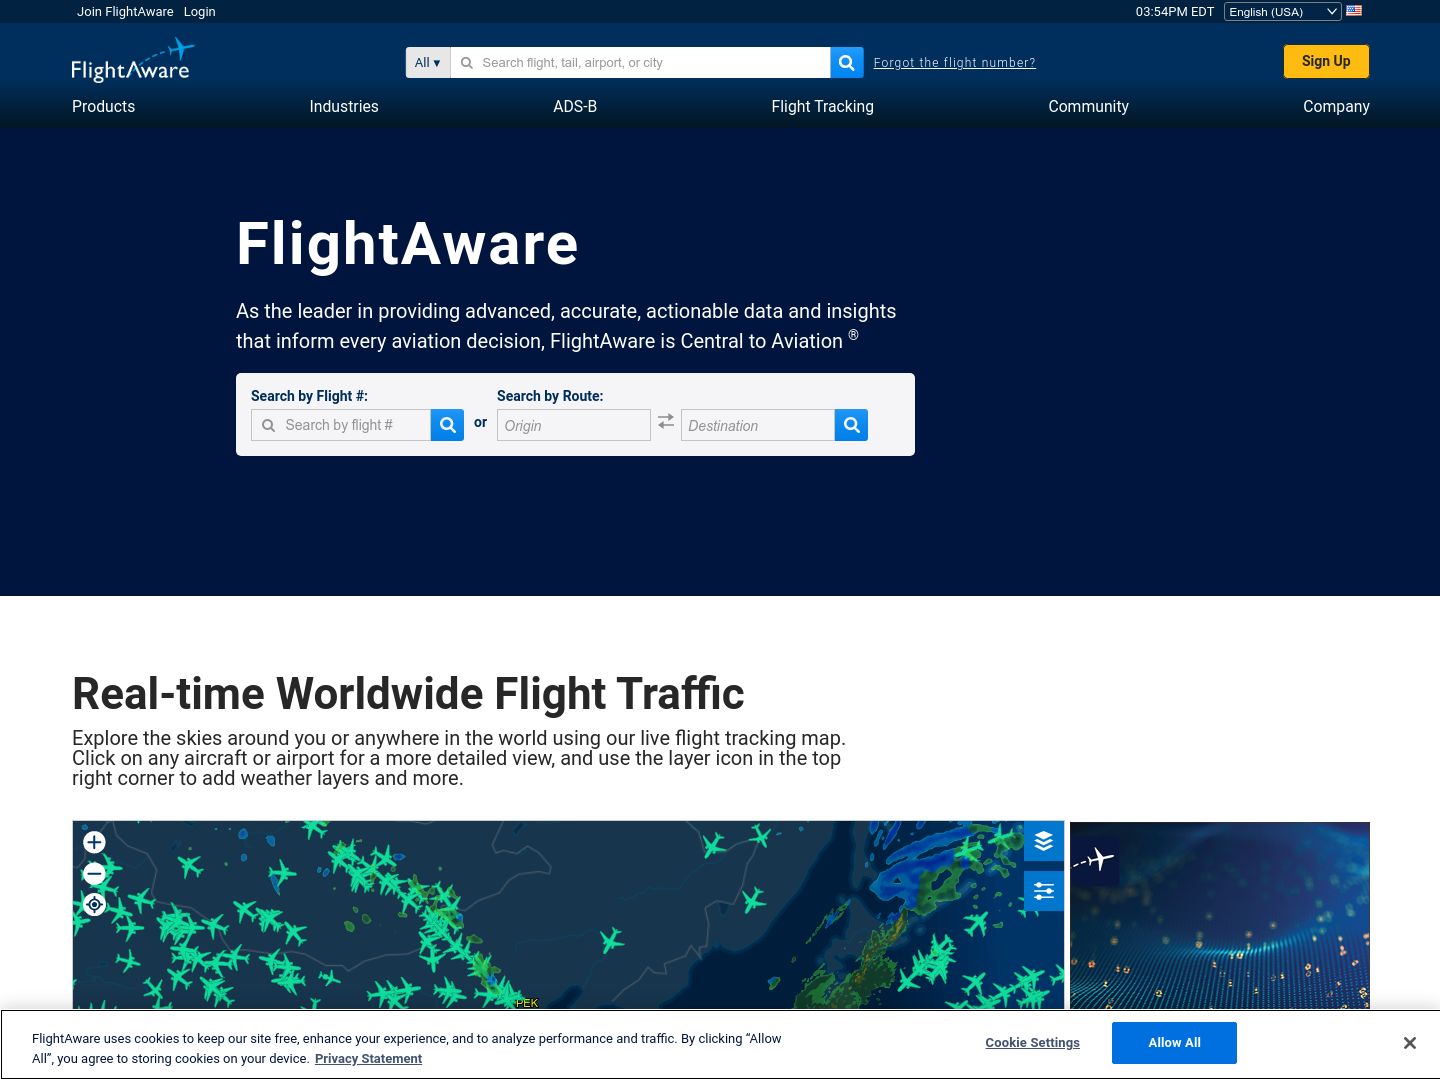Open the Community menu

point(1088,106)
